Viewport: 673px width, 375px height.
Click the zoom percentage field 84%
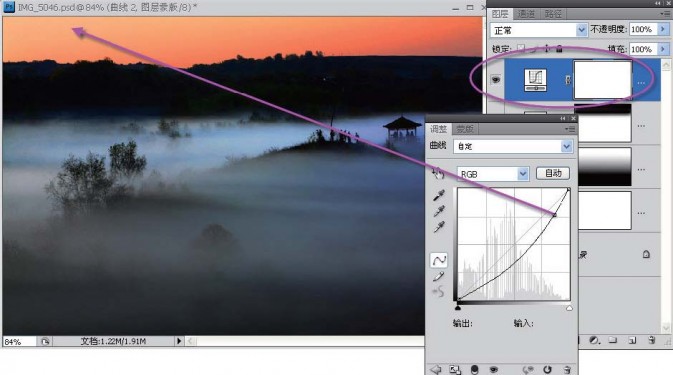pyautogui.click(x=19, y=342)
